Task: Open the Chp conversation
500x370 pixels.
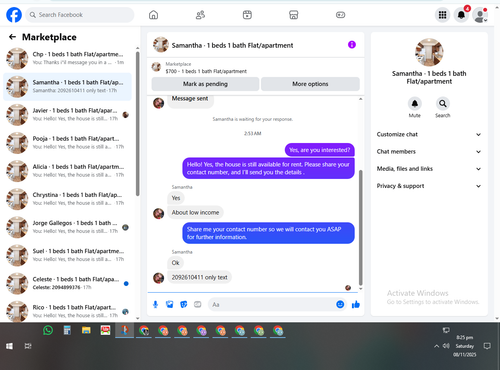Action: click(67, 58)
